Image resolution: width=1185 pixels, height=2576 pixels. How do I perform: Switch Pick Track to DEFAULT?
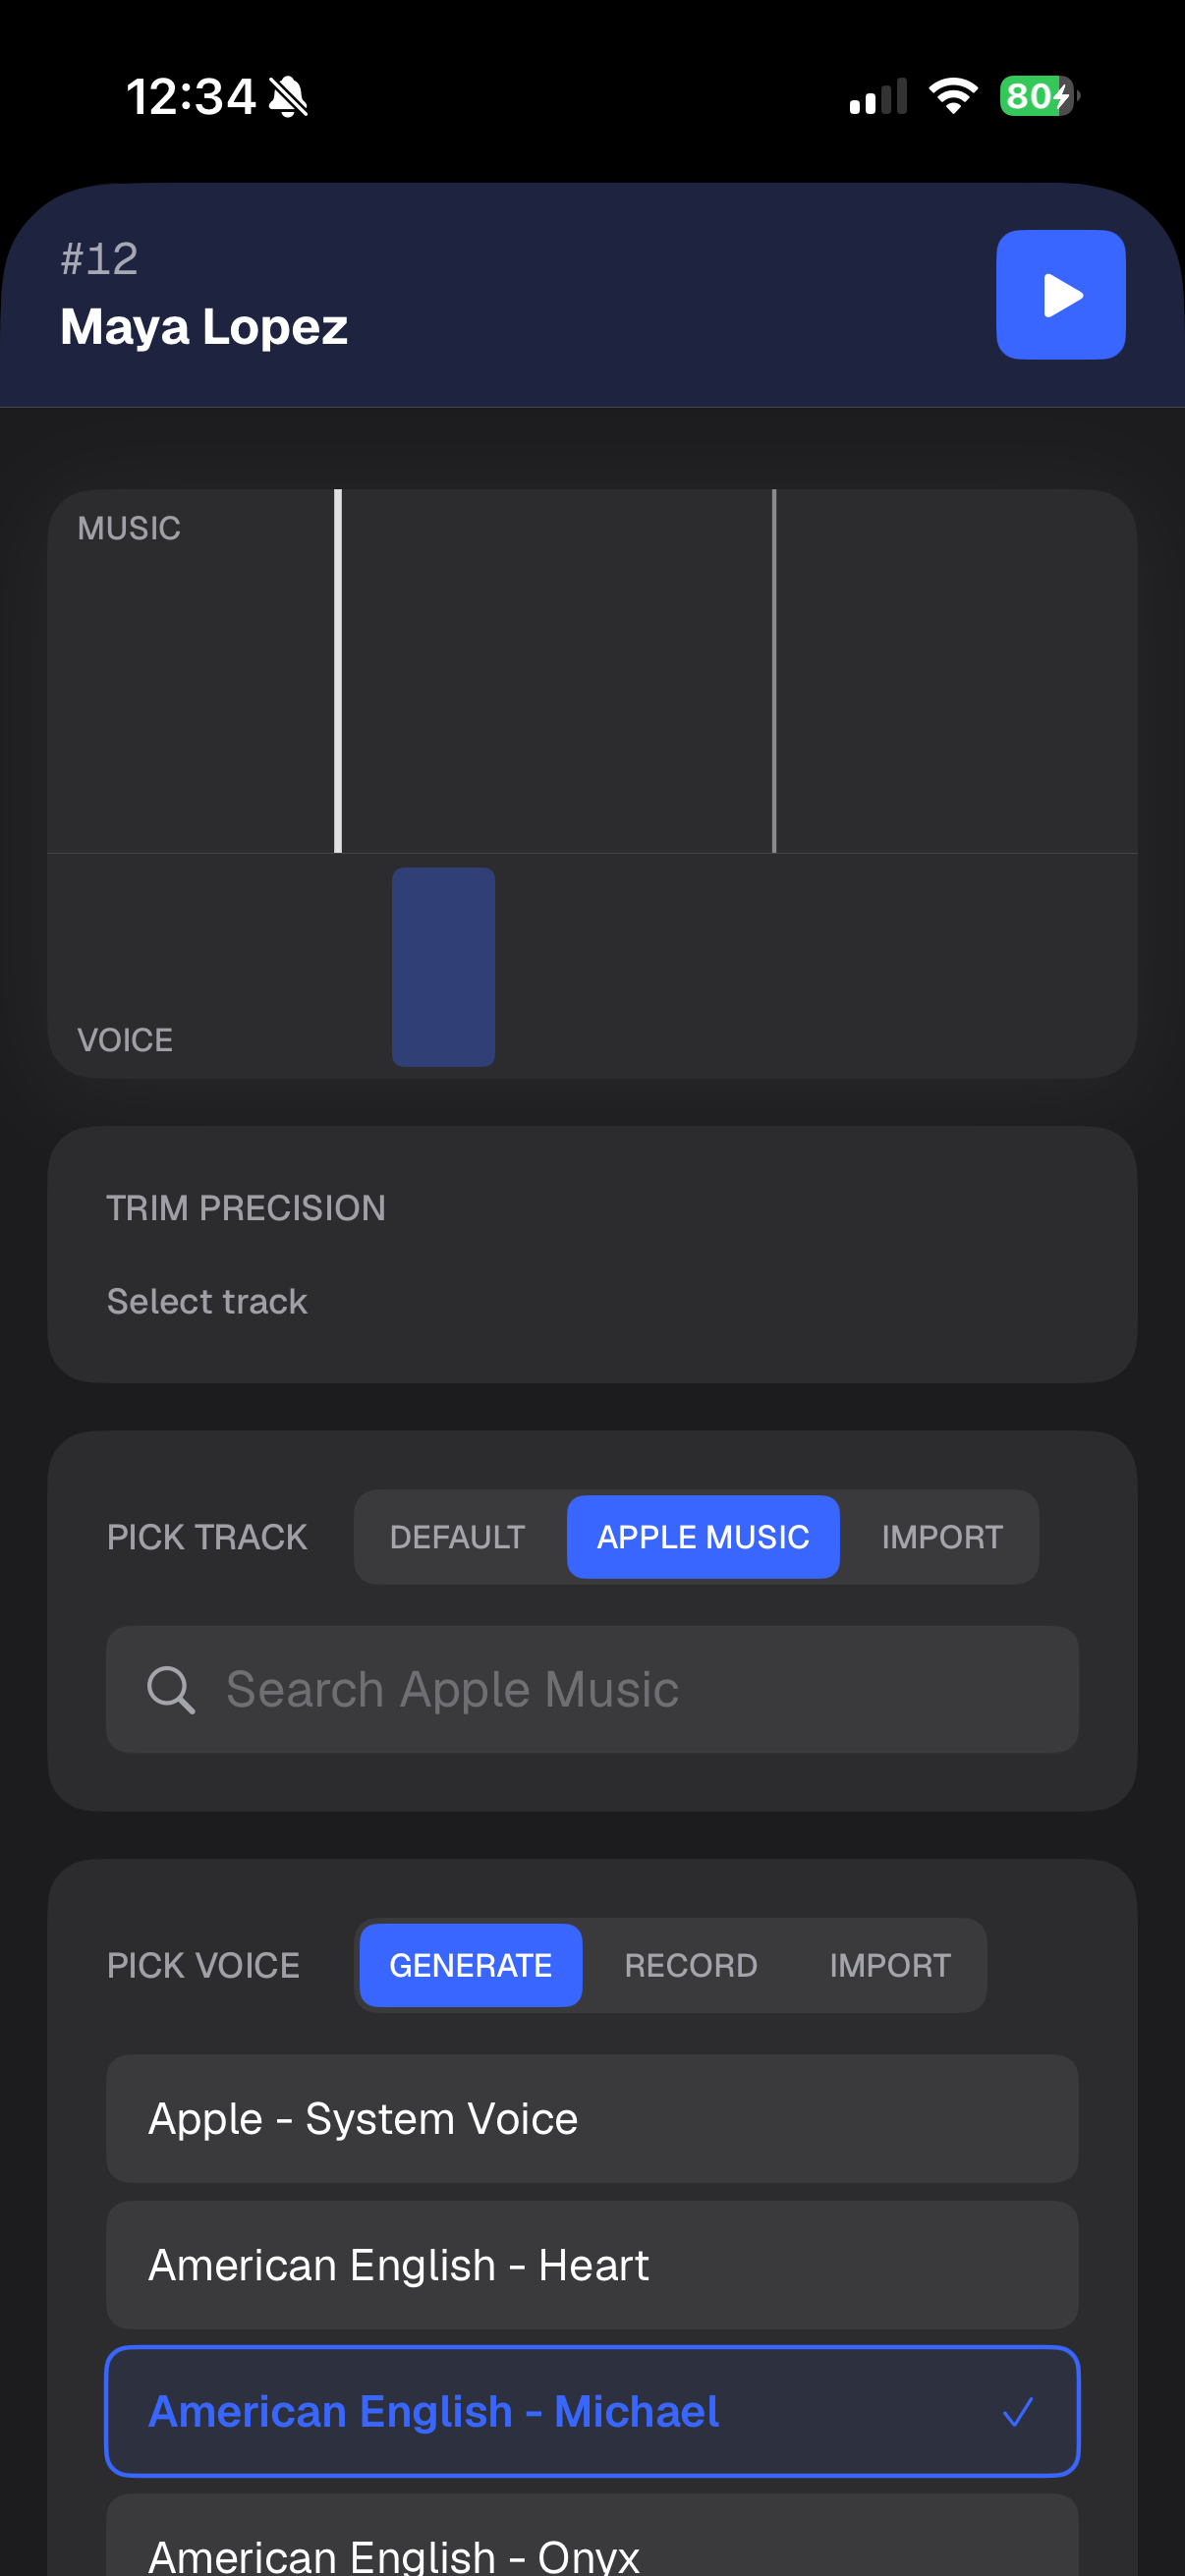pyautogui.click(x=458, y=1536)
